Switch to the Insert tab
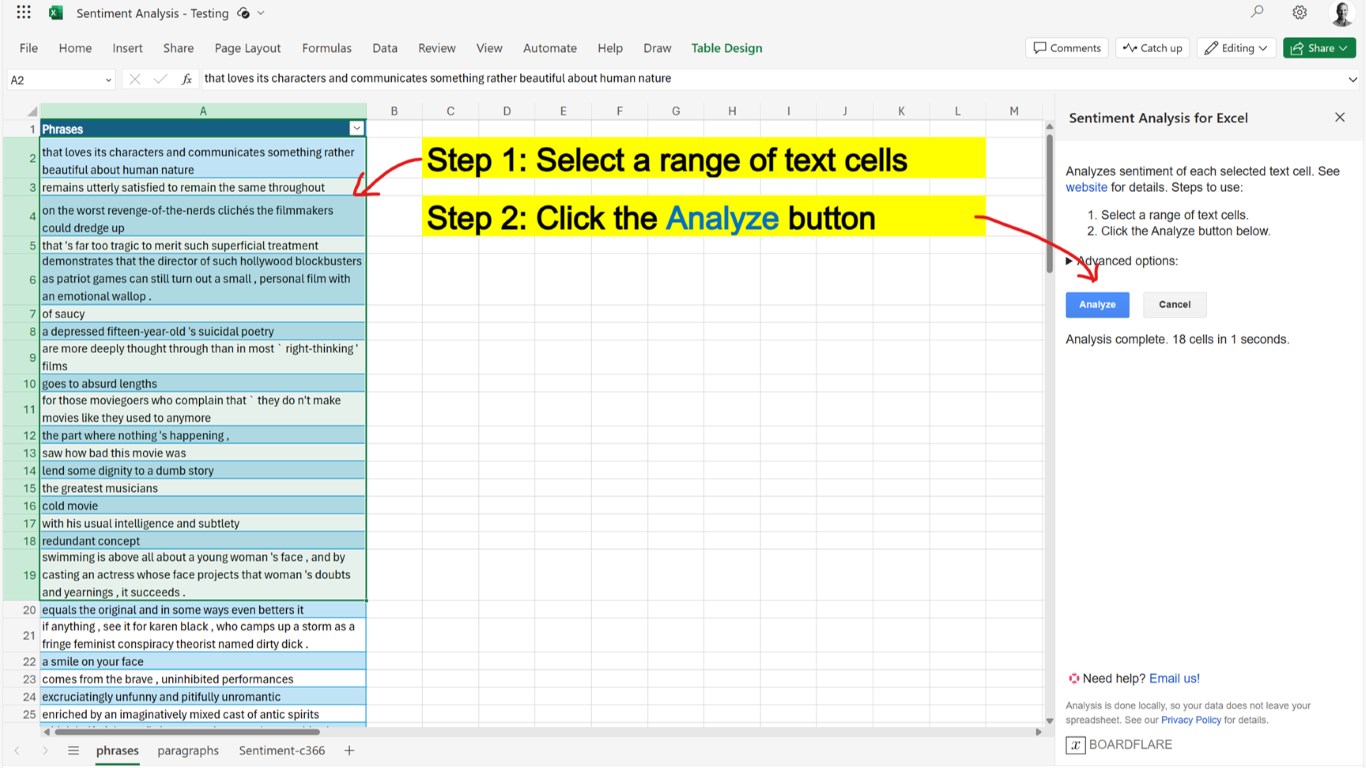Screen dimensions: 1366x768 pos(127,48)
